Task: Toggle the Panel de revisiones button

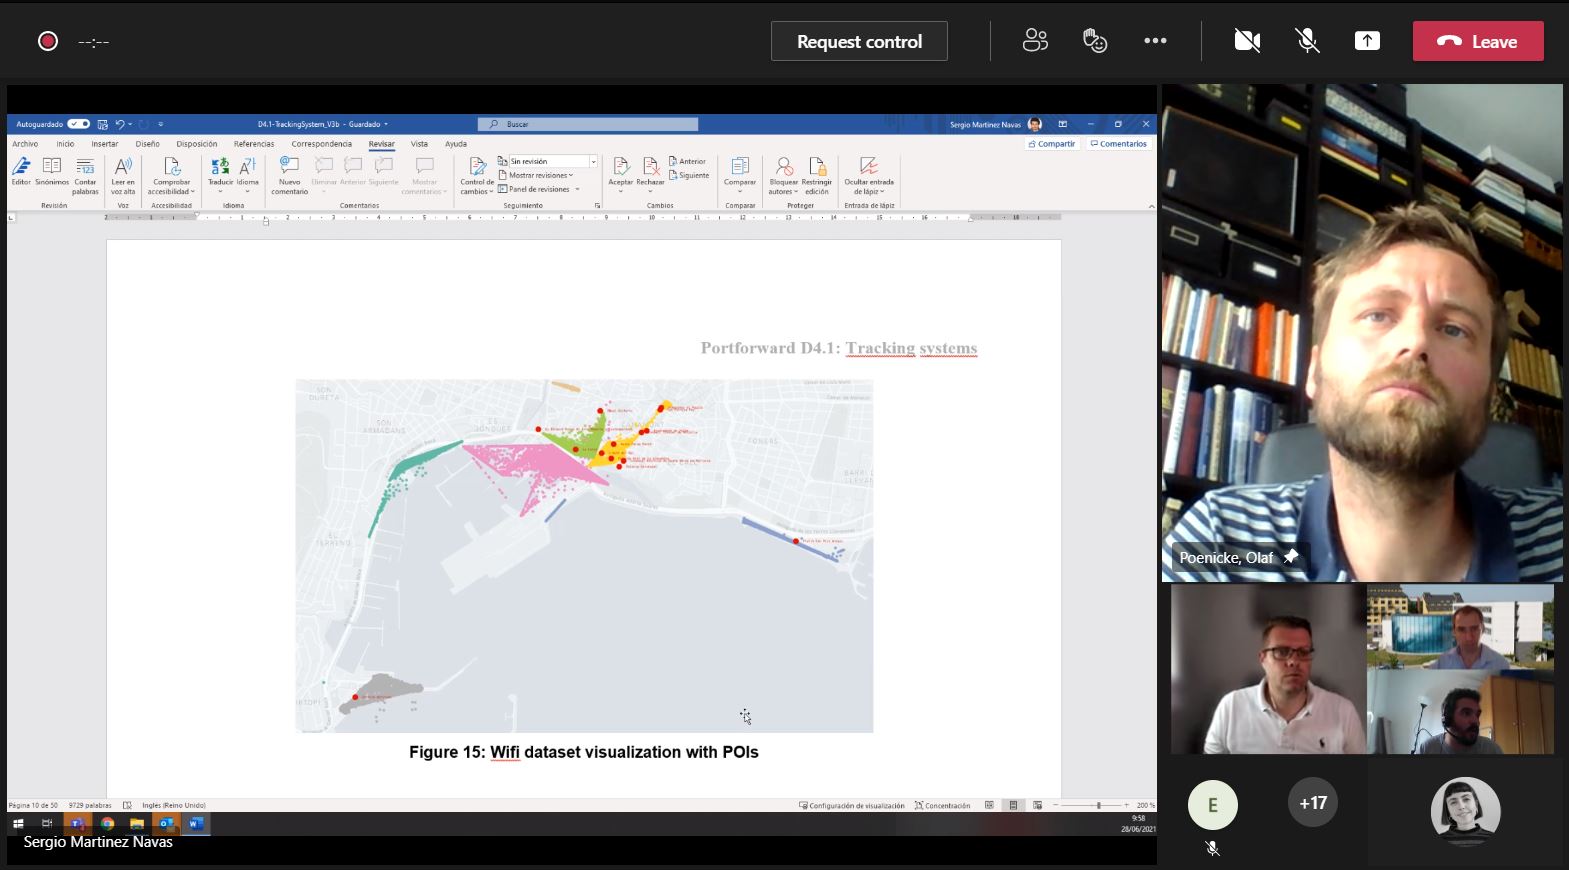Action: pyautogui.click(x=533, y=189)
